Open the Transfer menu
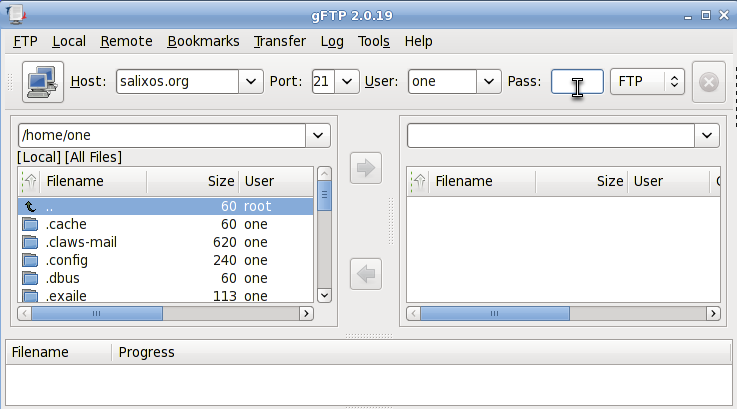Image resolution: width=737 pixels, height=409 pixels. pos(280,41)
